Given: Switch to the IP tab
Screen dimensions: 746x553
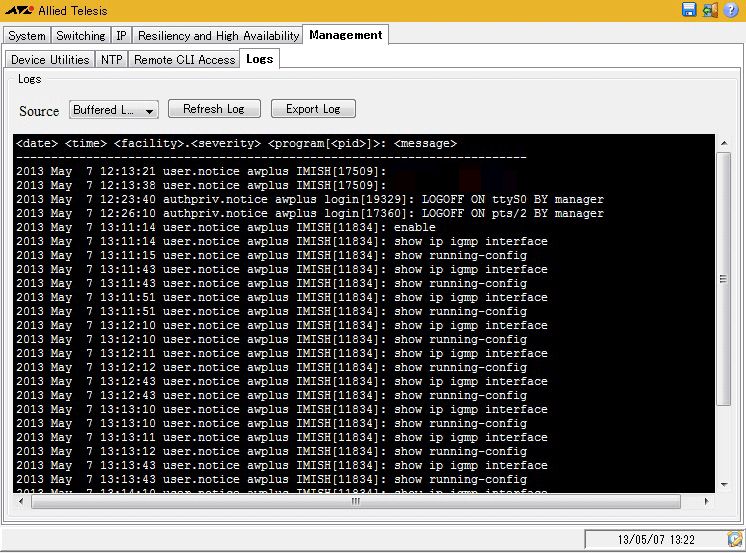Looking at the screenshot, I should pyautogui.click(x=121, y=36).
